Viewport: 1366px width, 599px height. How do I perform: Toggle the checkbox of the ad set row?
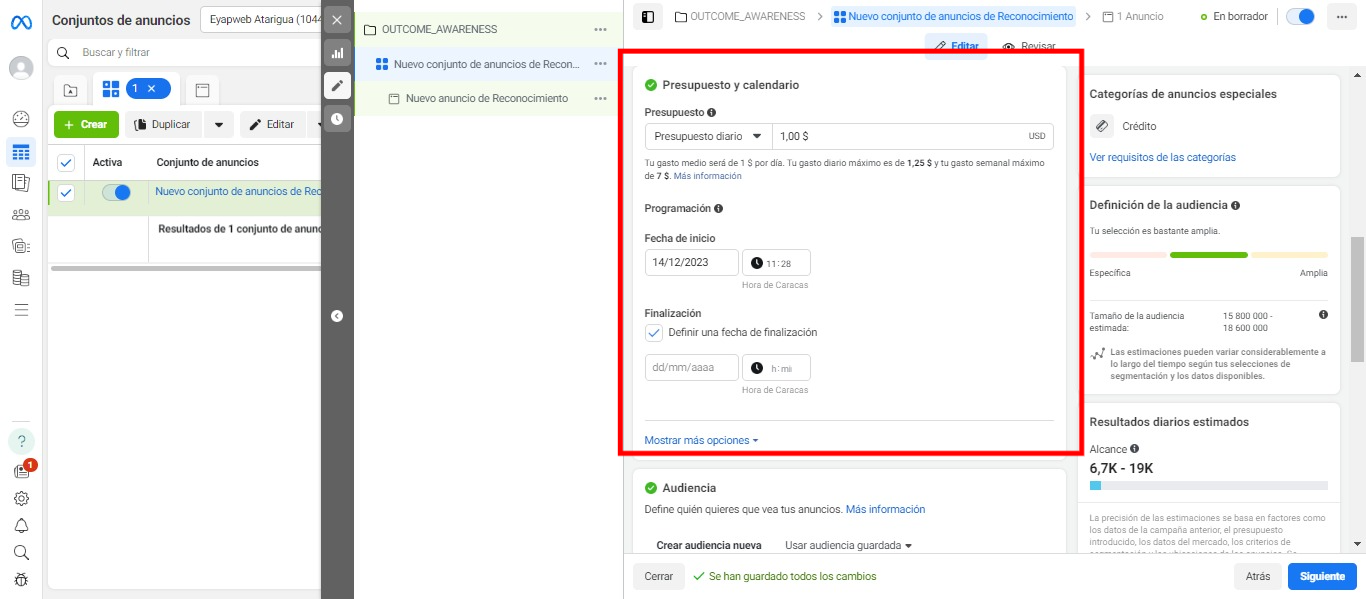tap(66, 193)
